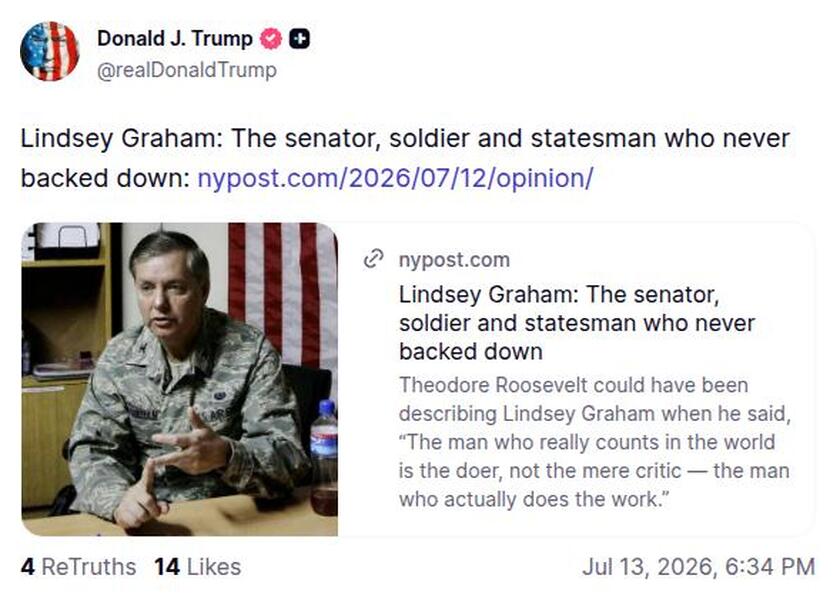Image resolution: width=840 pixels, height=612 pixels.
Task: Click nypost.com domain label in card
Action: click(454, 260)
